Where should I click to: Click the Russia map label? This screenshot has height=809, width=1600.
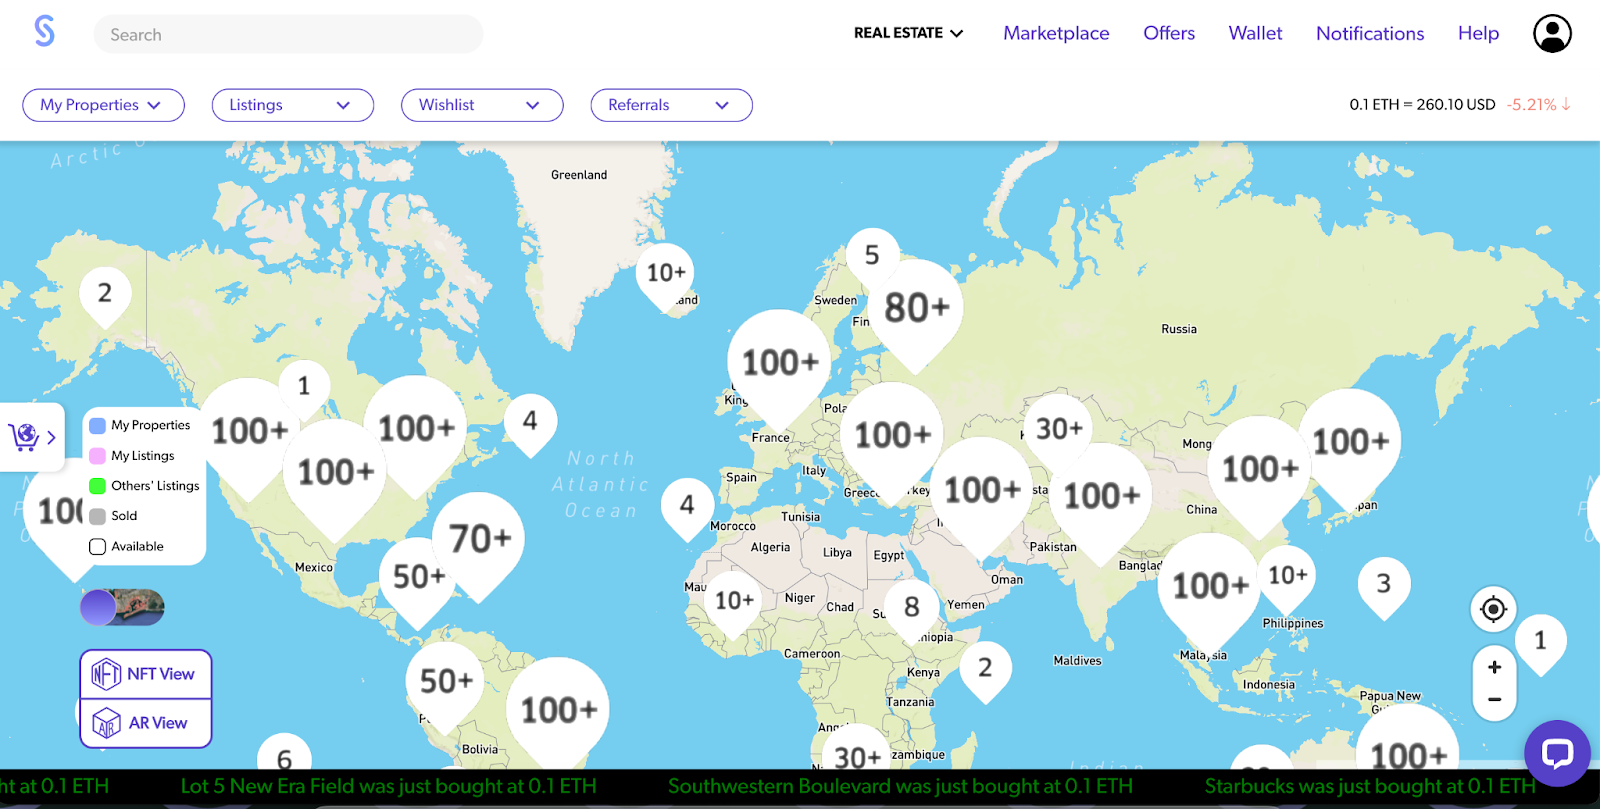pyautogui.click(x=1179, y=329)
